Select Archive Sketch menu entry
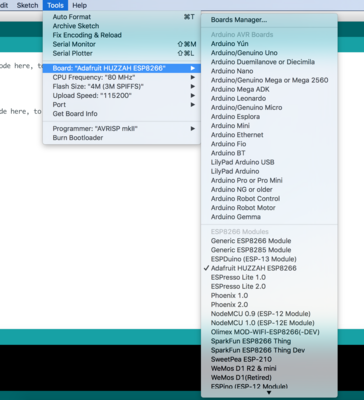 coord(122,26)
